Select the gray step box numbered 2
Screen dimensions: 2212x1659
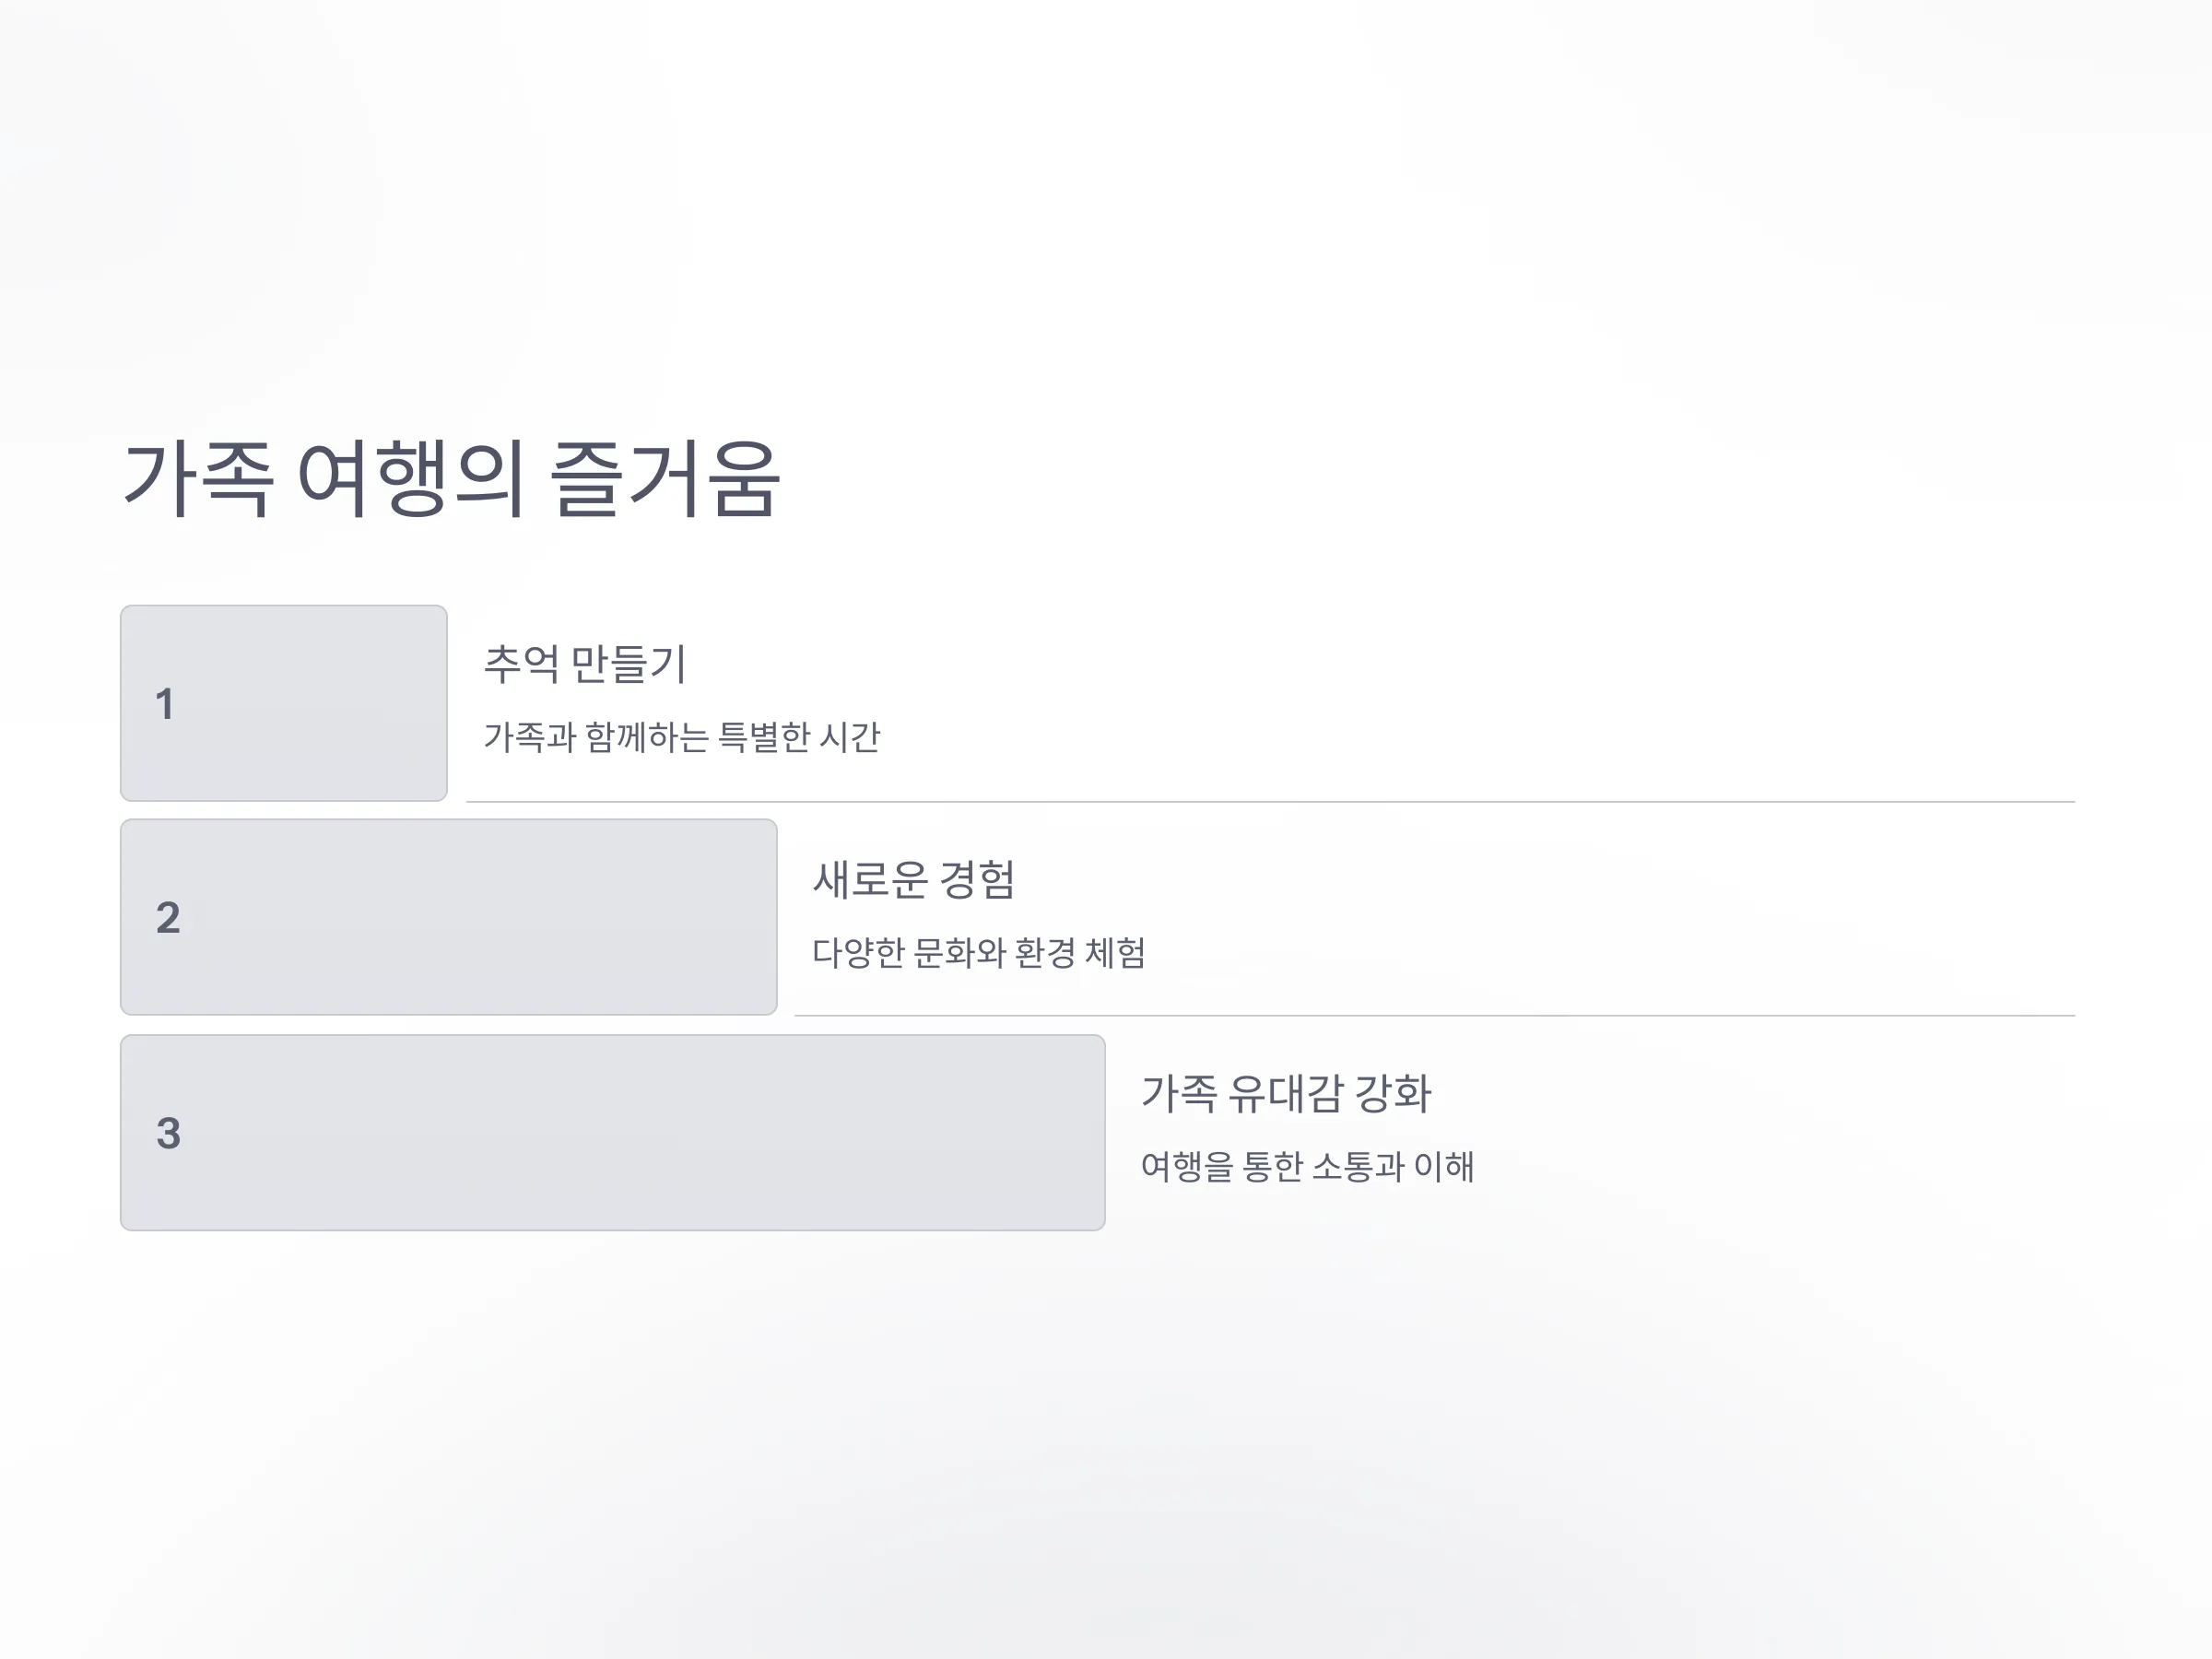[x=449, y=917]
